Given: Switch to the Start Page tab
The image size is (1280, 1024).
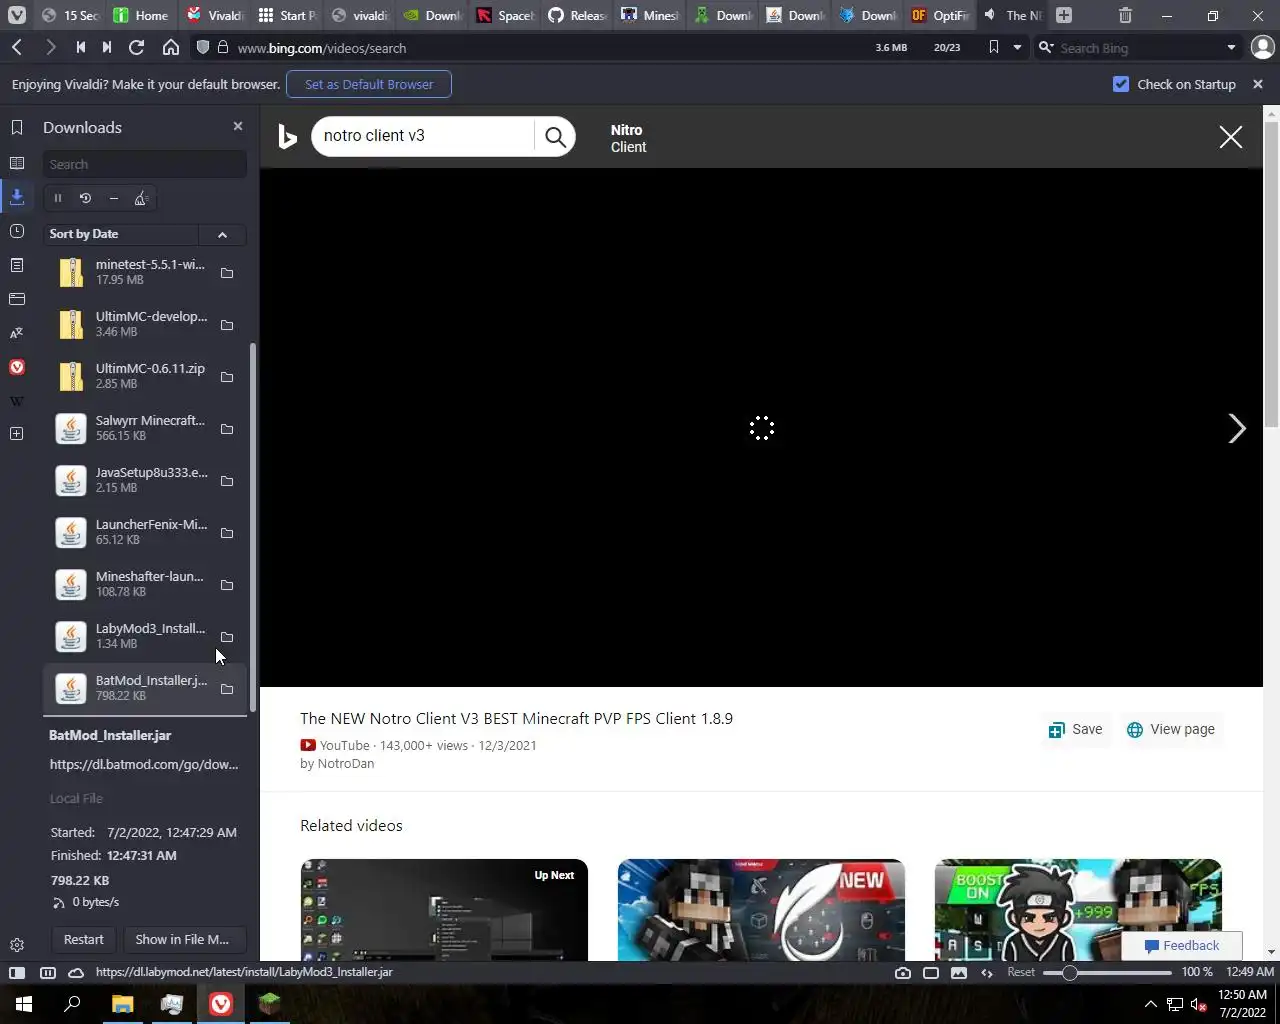Looking at the screenshot, I should [287, 15].
